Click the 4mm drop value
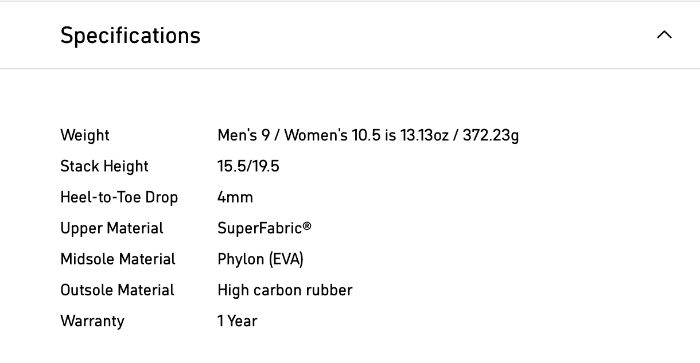Image resolution: width=700 pixels, height=363 pixels. (x=235, y=197)
